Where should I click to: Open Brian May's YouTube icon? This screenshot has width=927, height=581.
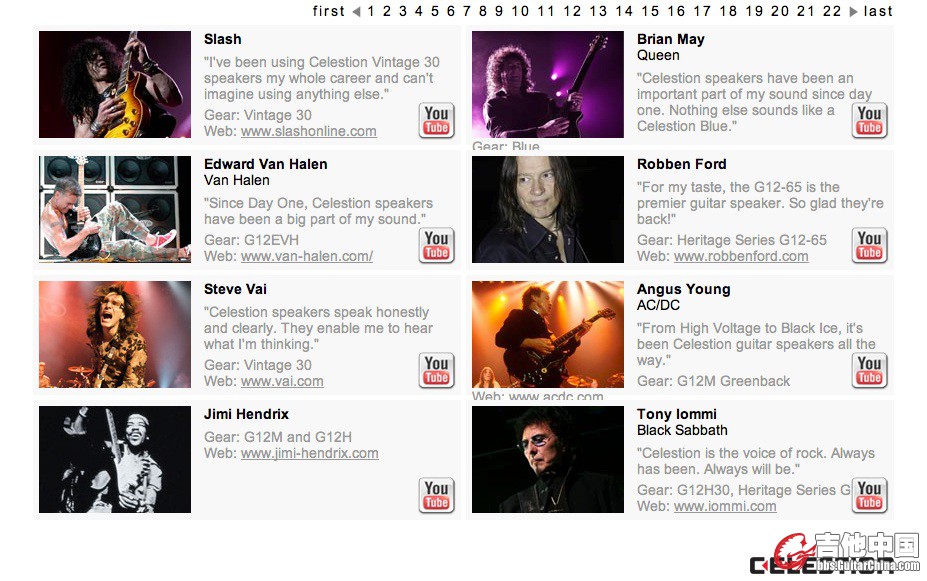pos(869,121)
